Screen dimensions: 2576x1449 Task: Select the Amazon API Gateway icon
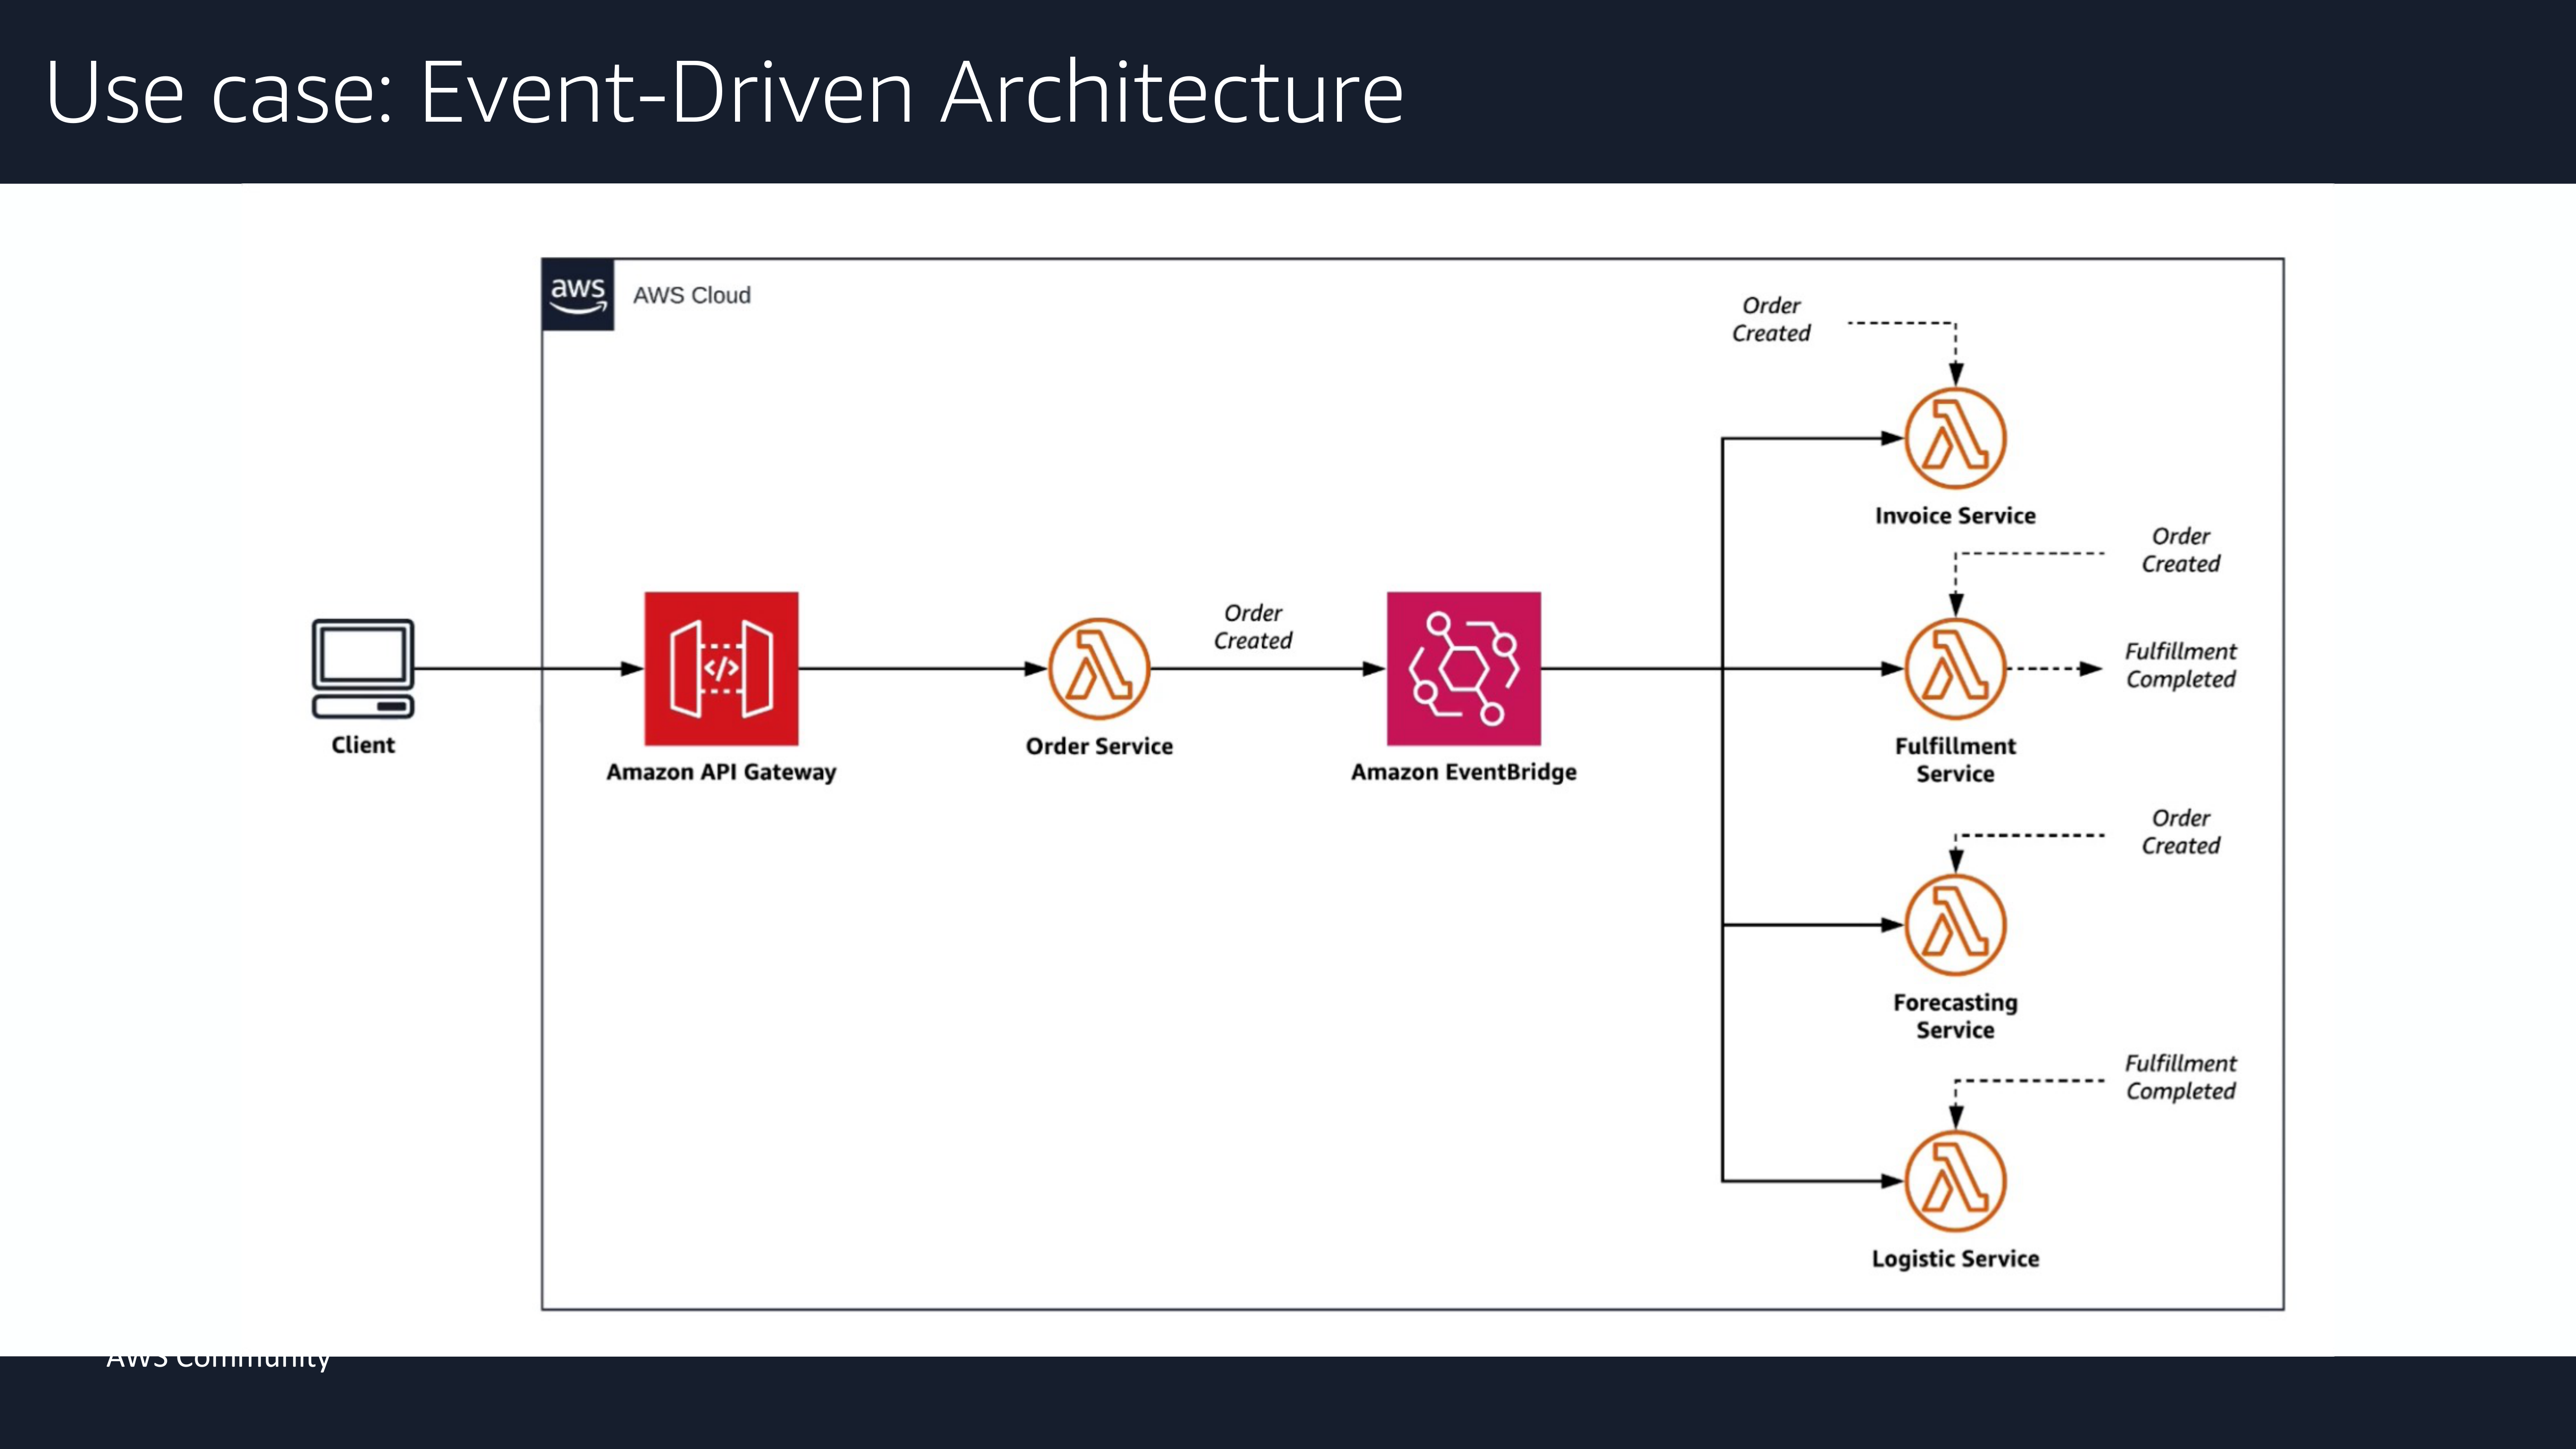tap(721, 668)
